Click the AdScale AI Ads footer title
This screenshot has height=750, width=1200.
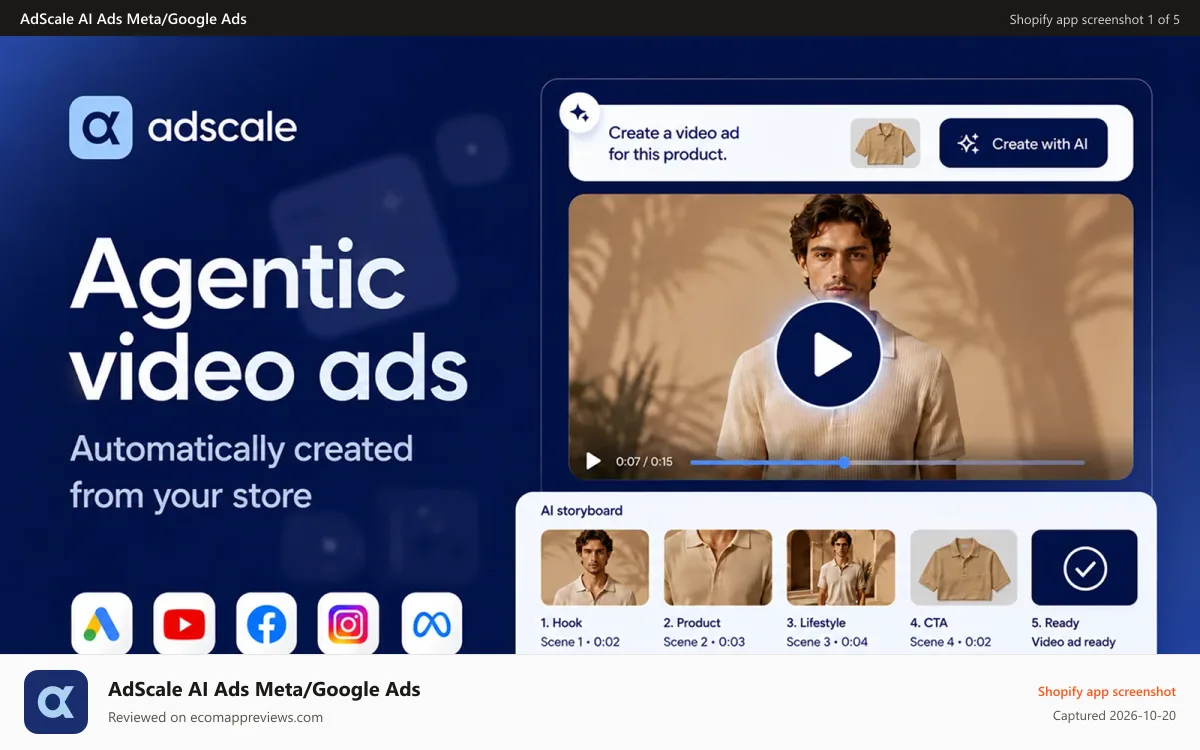click(x=264, y=689)
